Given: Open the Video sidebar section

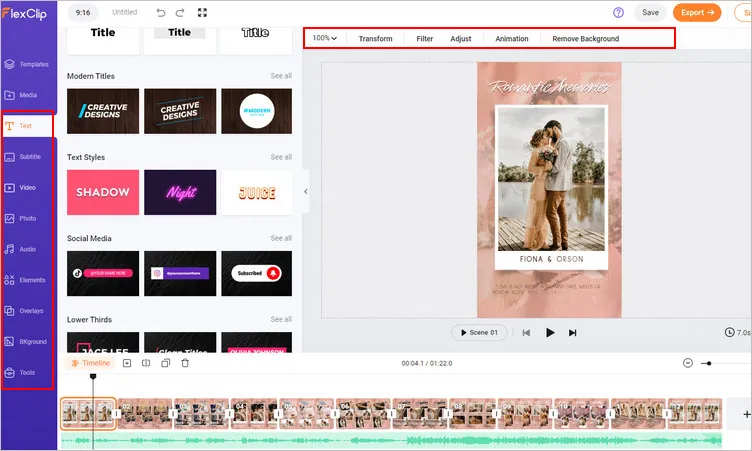Looking at the screenshot, I should [21, 188].
